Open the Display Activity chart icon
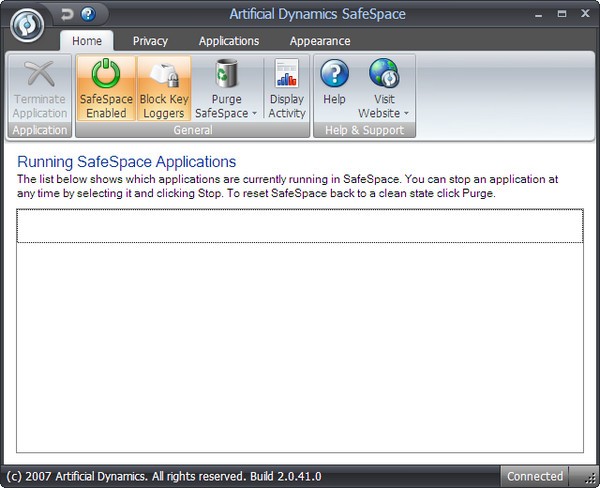The height and width of the screenshot is (488, 600). click(x=287, y=74)
